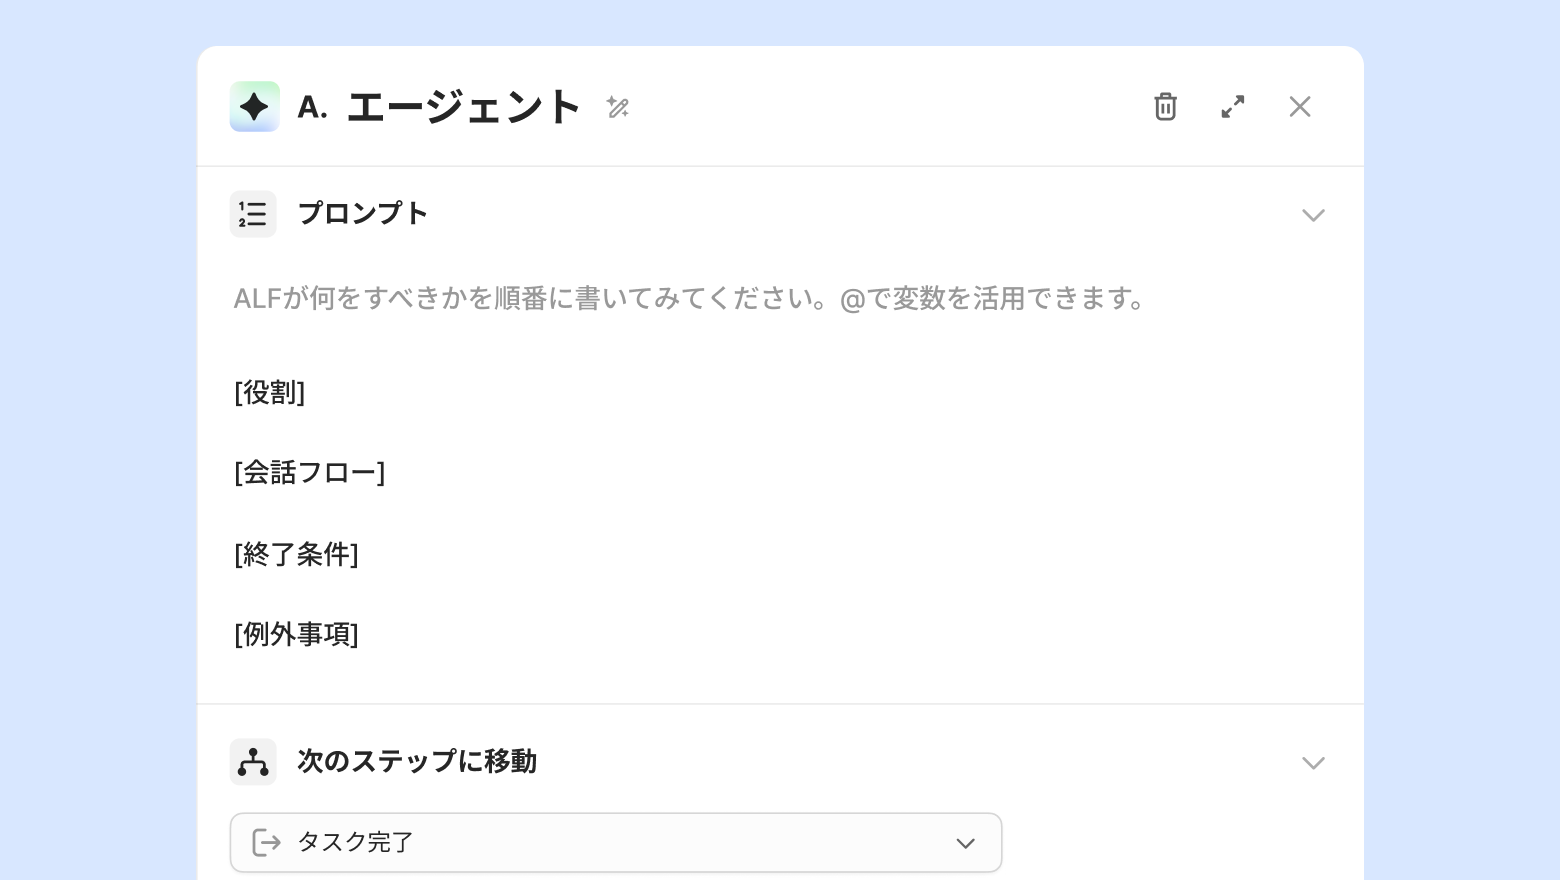This screenshot has width=1560, height=880.
Task: Click the agent sparkle icon
Action: tap(254, 107)
